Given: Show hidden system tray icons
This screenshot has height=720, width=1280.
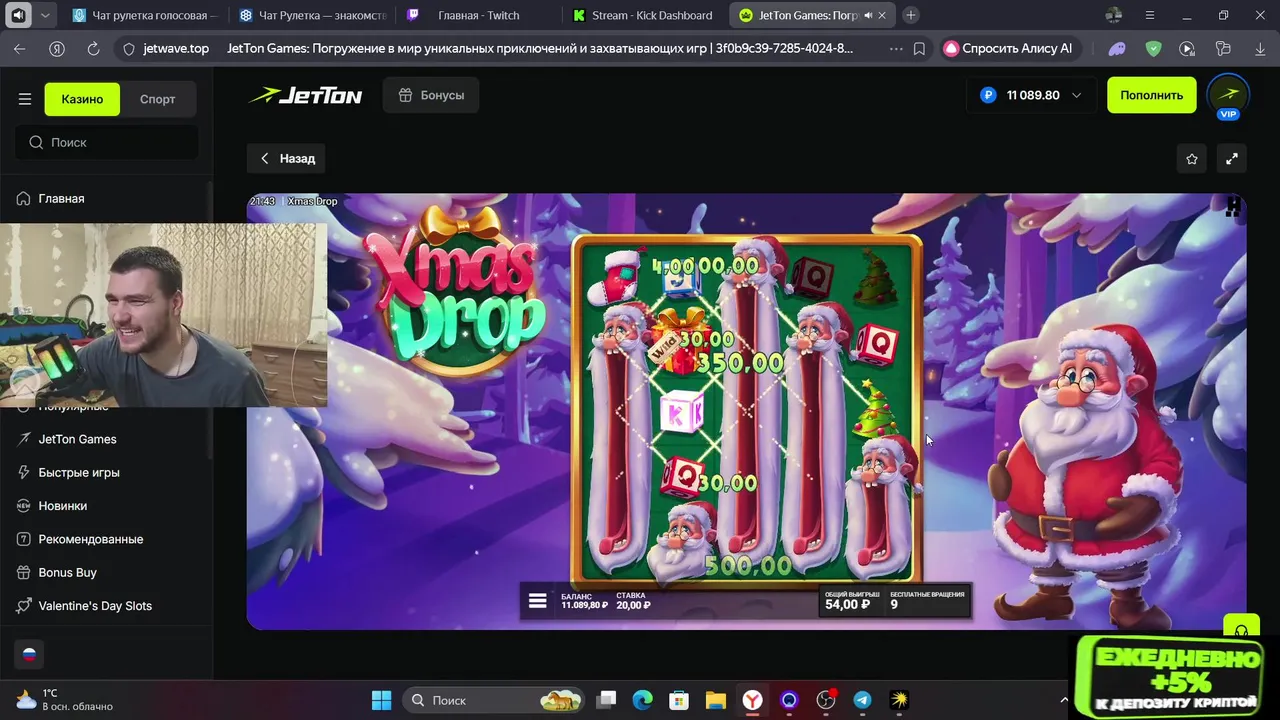Looking at the screenshot, I should 1064,700.
